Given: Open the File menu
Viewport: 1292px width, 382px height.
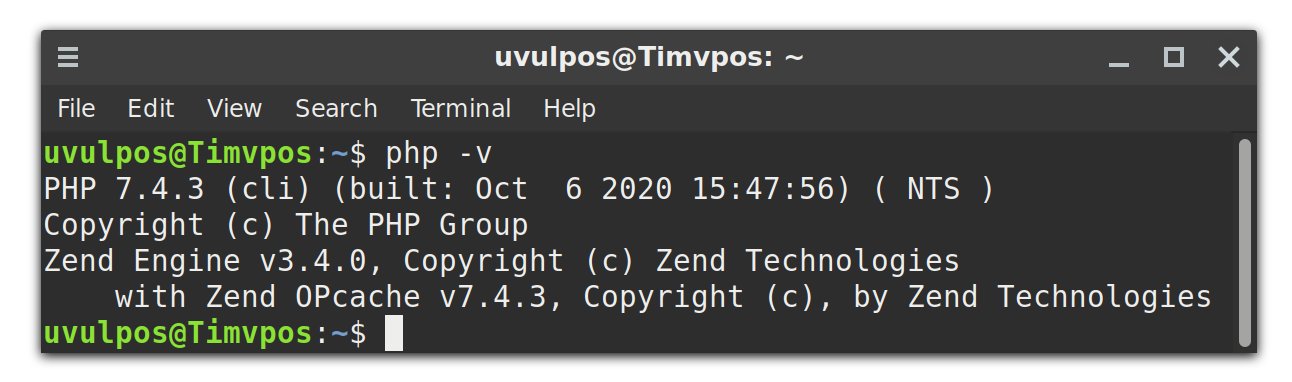Looking at the screenshot, I should (76, 108).
